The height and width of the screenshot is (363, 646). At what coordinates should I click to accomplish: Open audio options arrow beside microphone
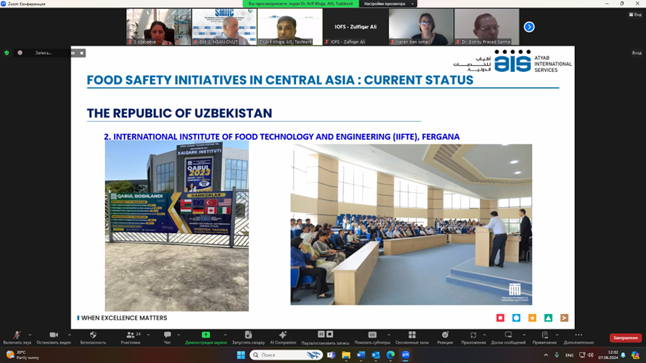point(30,335)
